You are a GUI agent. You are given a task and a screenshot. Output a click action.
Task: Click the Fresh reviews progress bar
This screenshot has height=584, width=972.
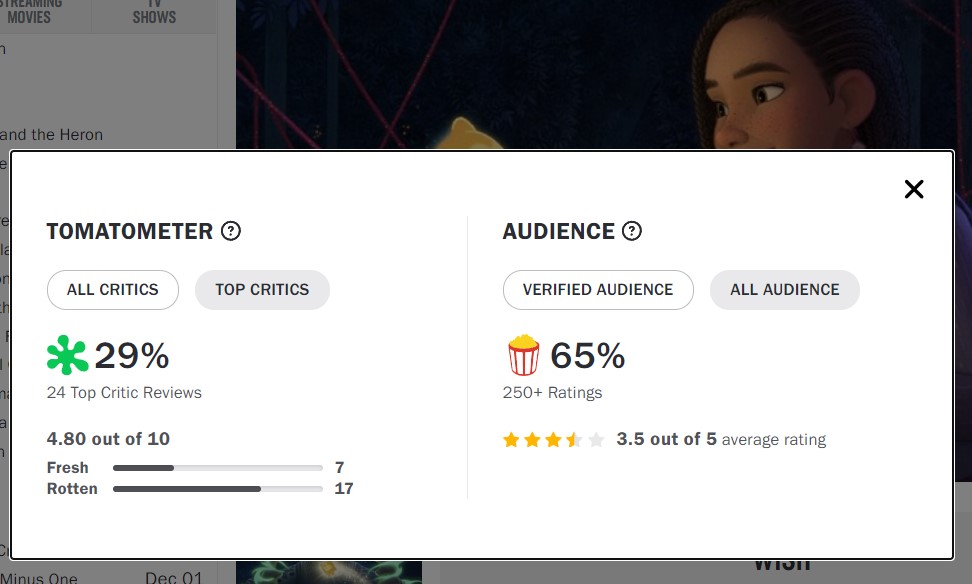[217, 468]
